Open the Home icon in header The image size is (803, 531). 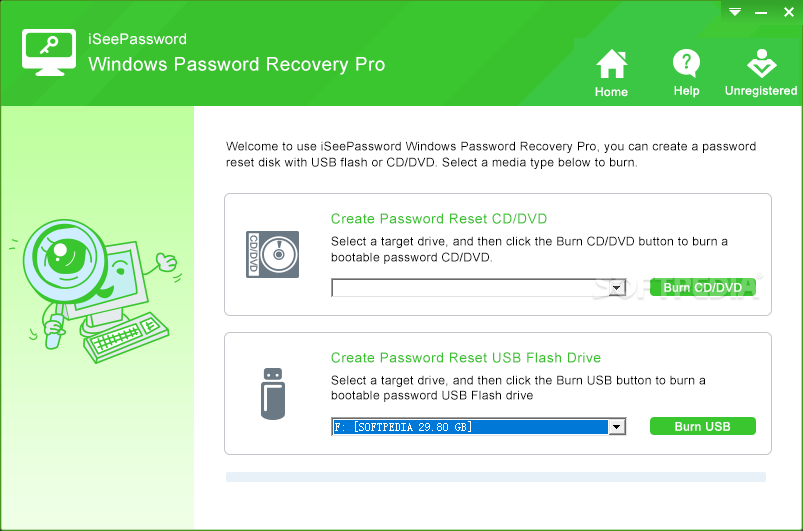tap(611, 64)
